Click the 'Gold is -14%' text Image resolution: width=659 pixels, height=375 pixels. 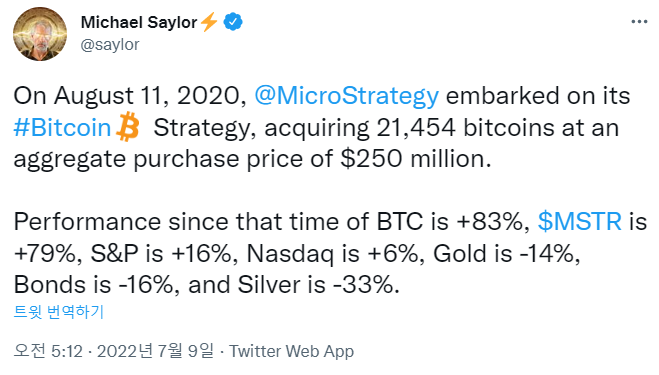click(x=506, y=254)
